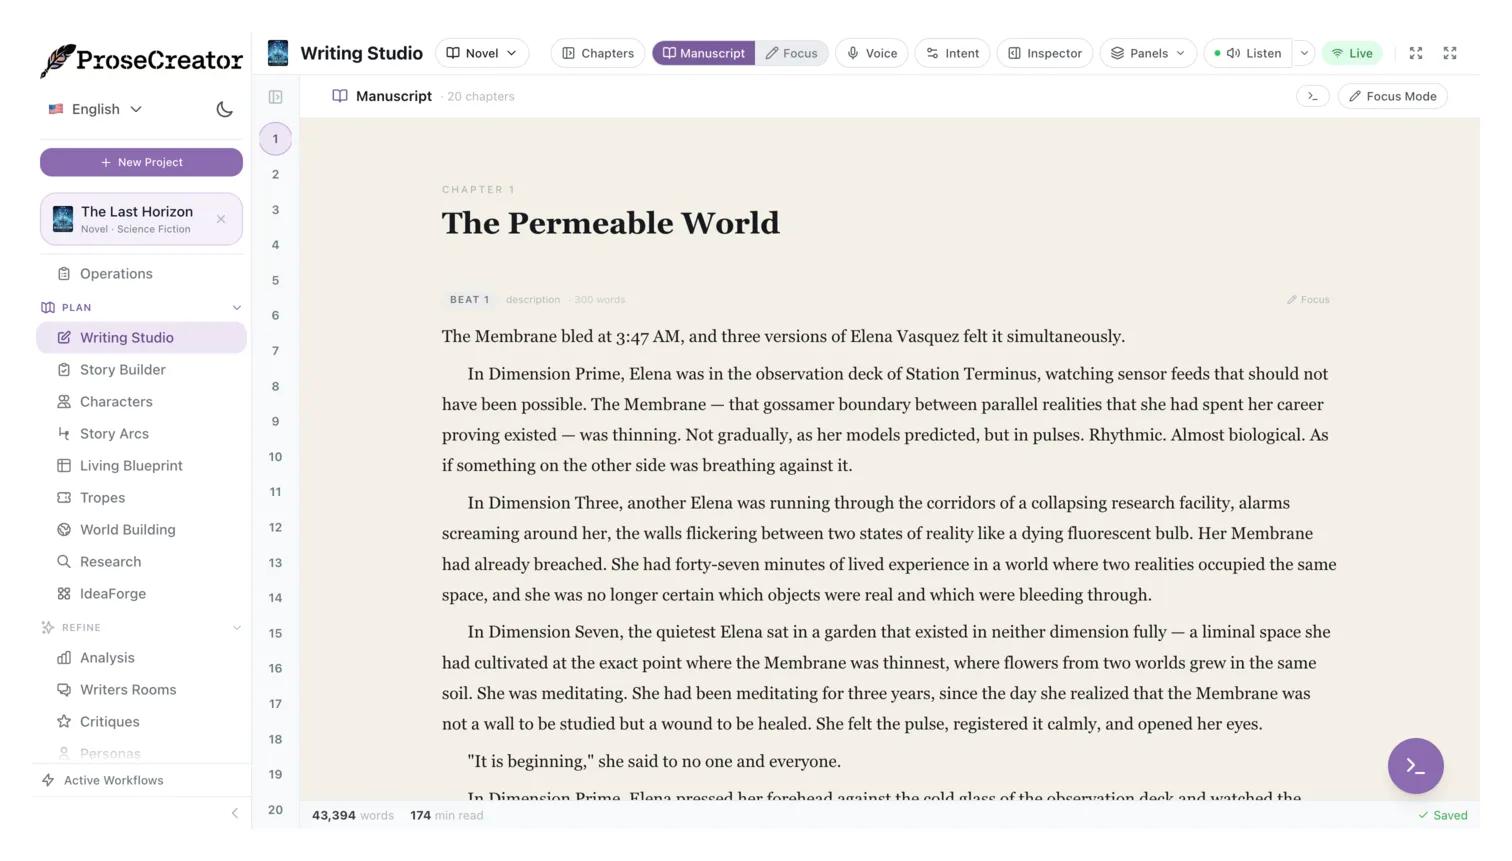The image size is (1512, 861).
Task: Click the New Project button
Action: [141, 161]
